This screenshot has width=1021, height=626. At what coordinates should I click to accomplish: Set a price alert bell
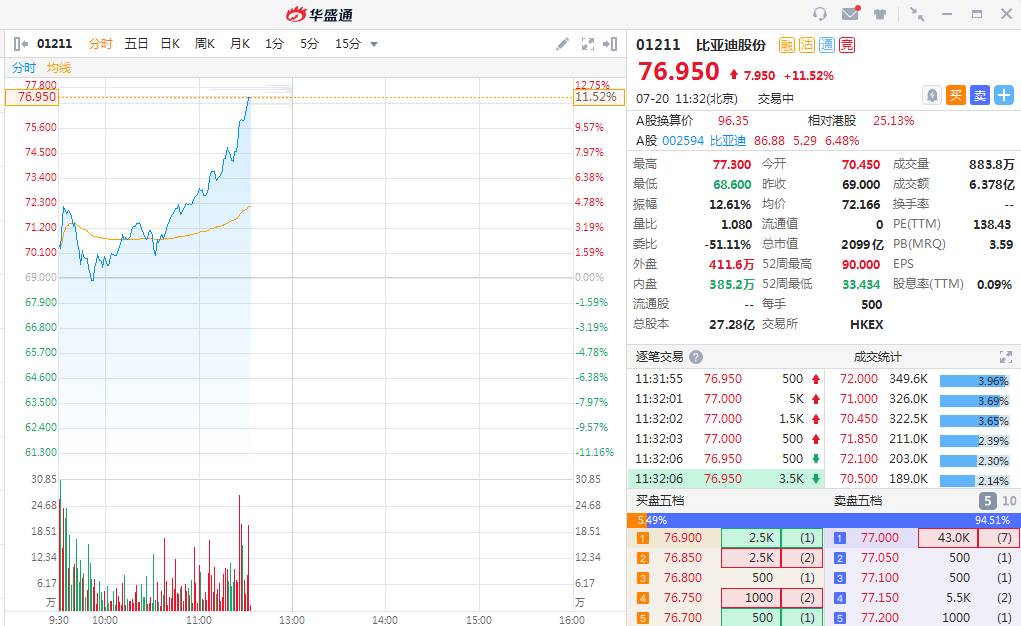(x=932, y=96)
